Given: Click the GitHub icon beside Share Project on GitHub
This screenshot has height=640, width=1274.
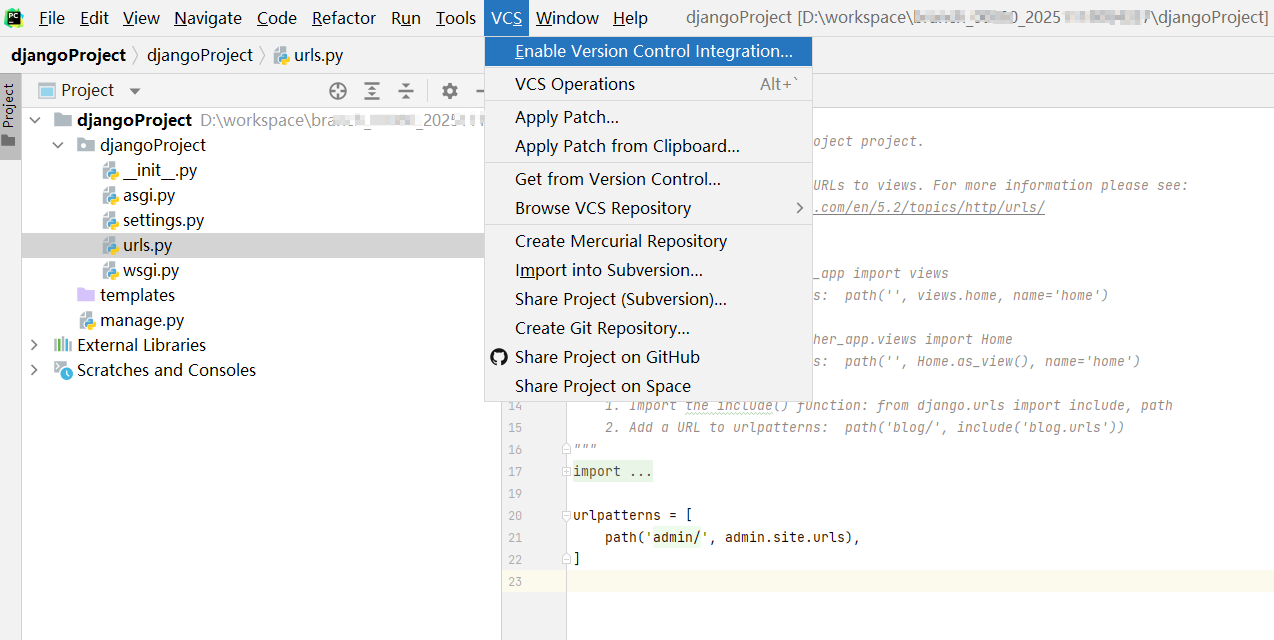Looking at the screenshot, I should 499,357.
